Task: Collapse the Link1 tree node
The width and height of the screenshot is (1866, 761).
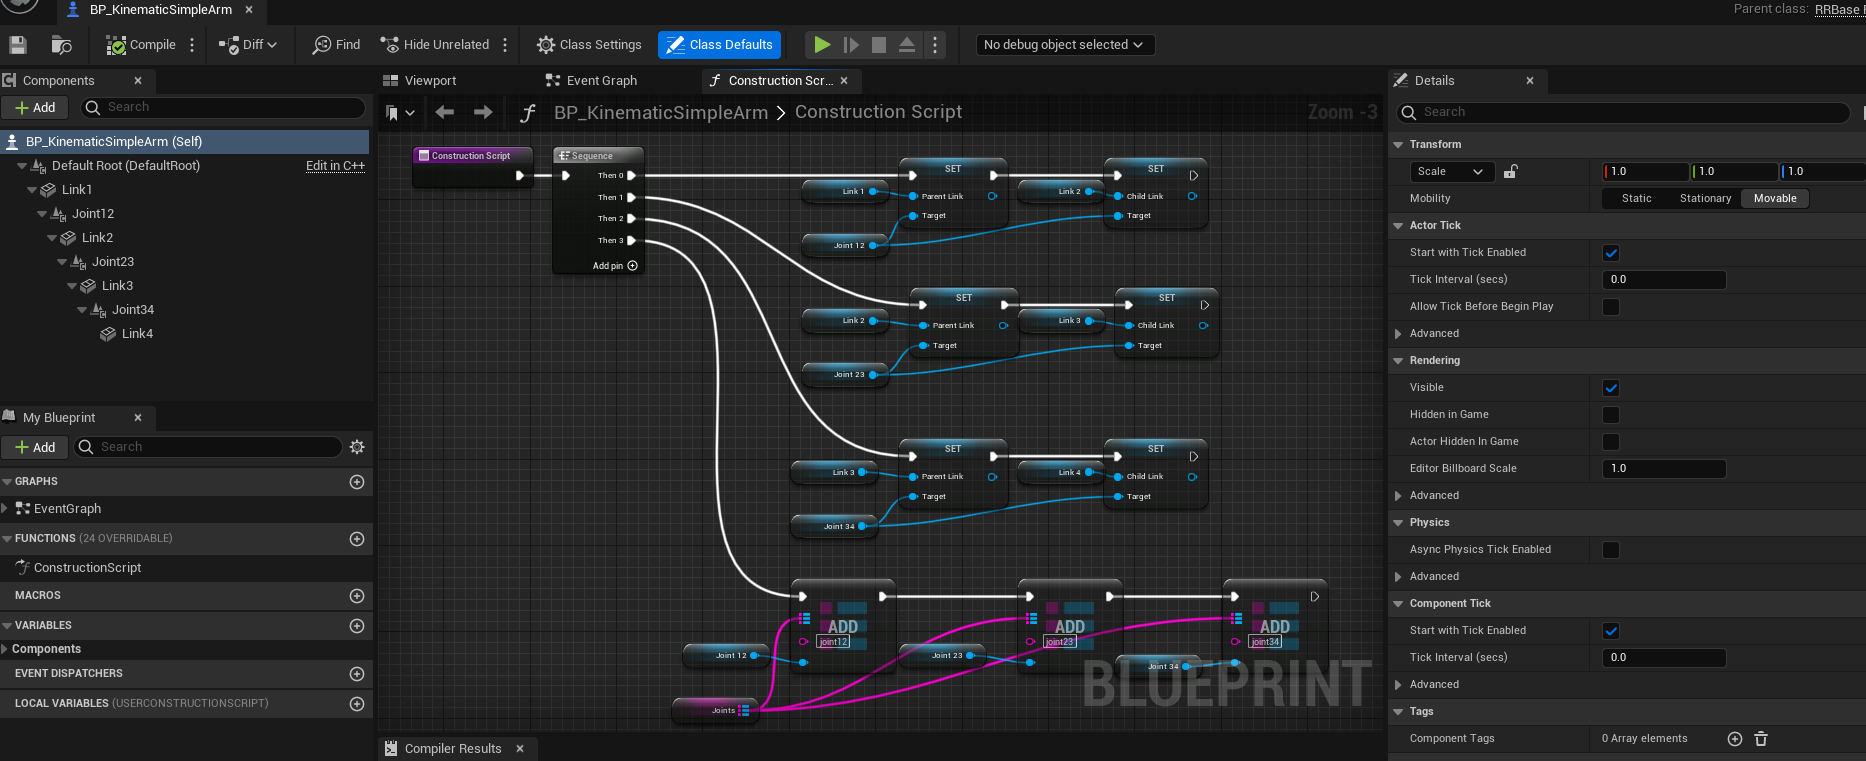Action: click(32, 190)
